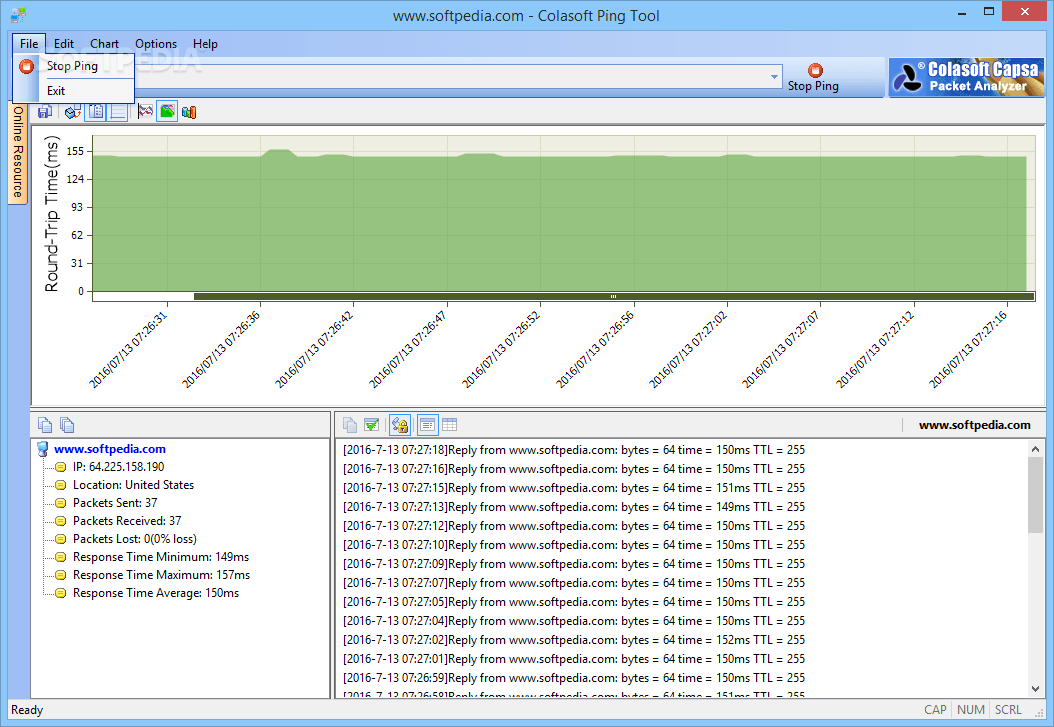The height and width of the screenshot is (727, 1054).
Task: Select the Packets Sent: 37 entry
Action: click(x=115, y=503)
